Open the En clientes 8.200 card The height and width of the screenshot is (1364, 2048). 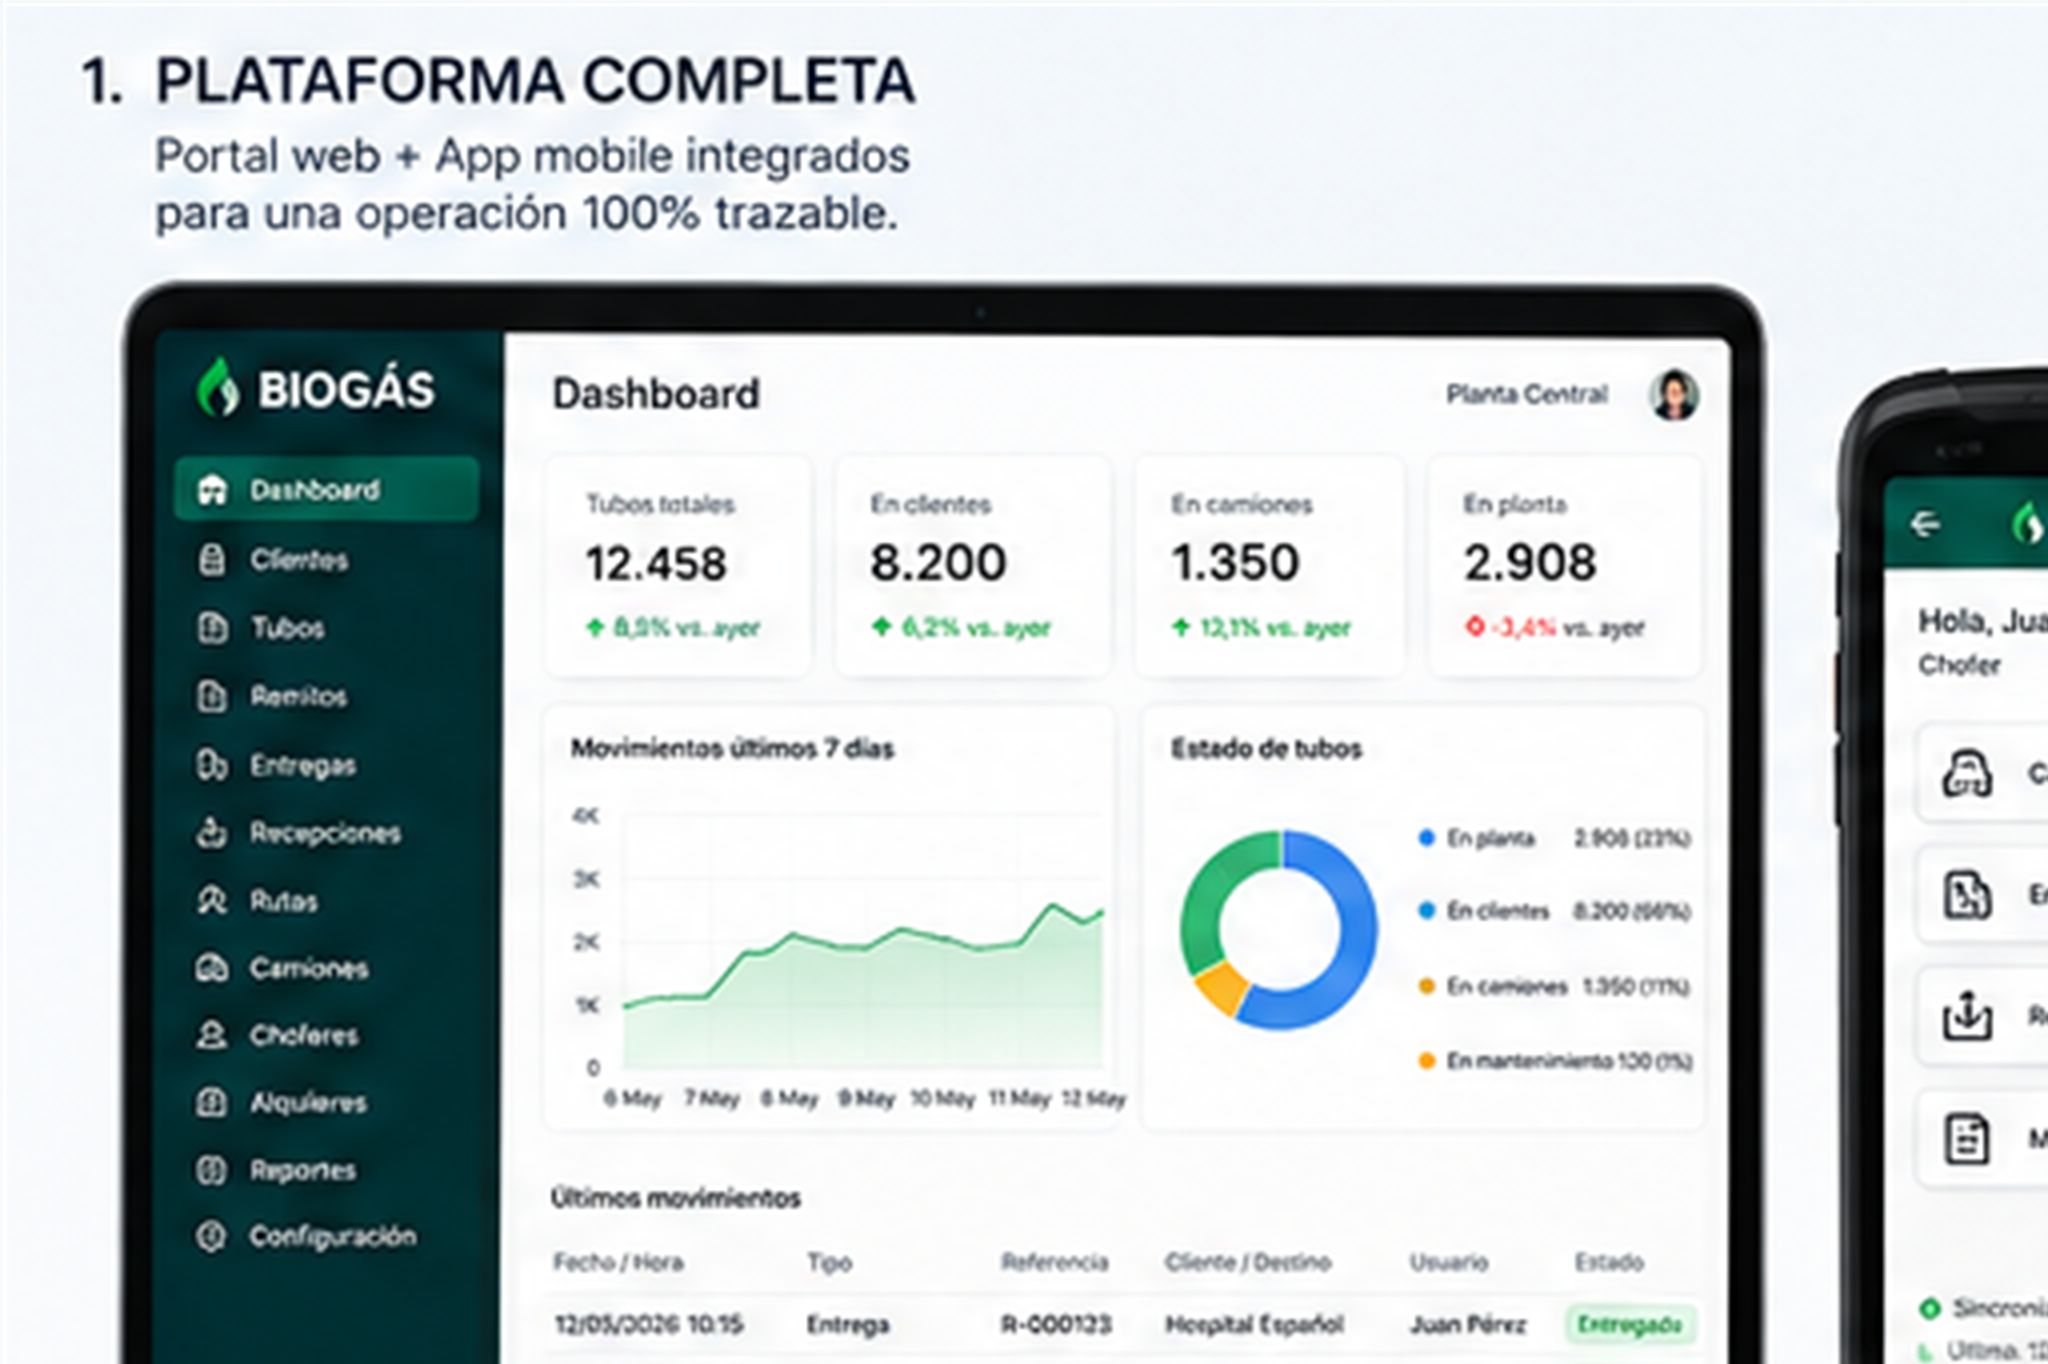point(973,566)
